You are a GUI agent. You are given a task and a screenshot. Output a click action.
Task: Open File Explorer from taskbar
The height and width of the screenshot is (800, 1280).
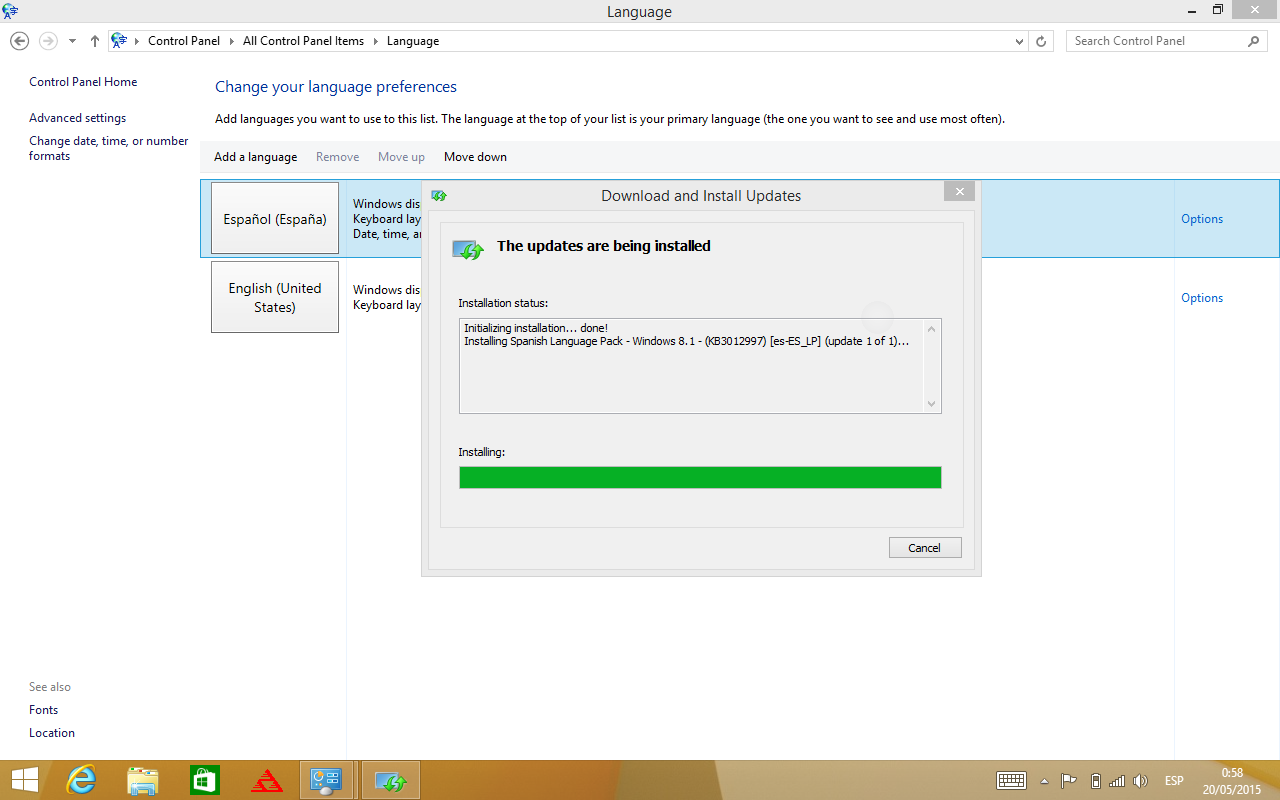click(x=142, y=780)
